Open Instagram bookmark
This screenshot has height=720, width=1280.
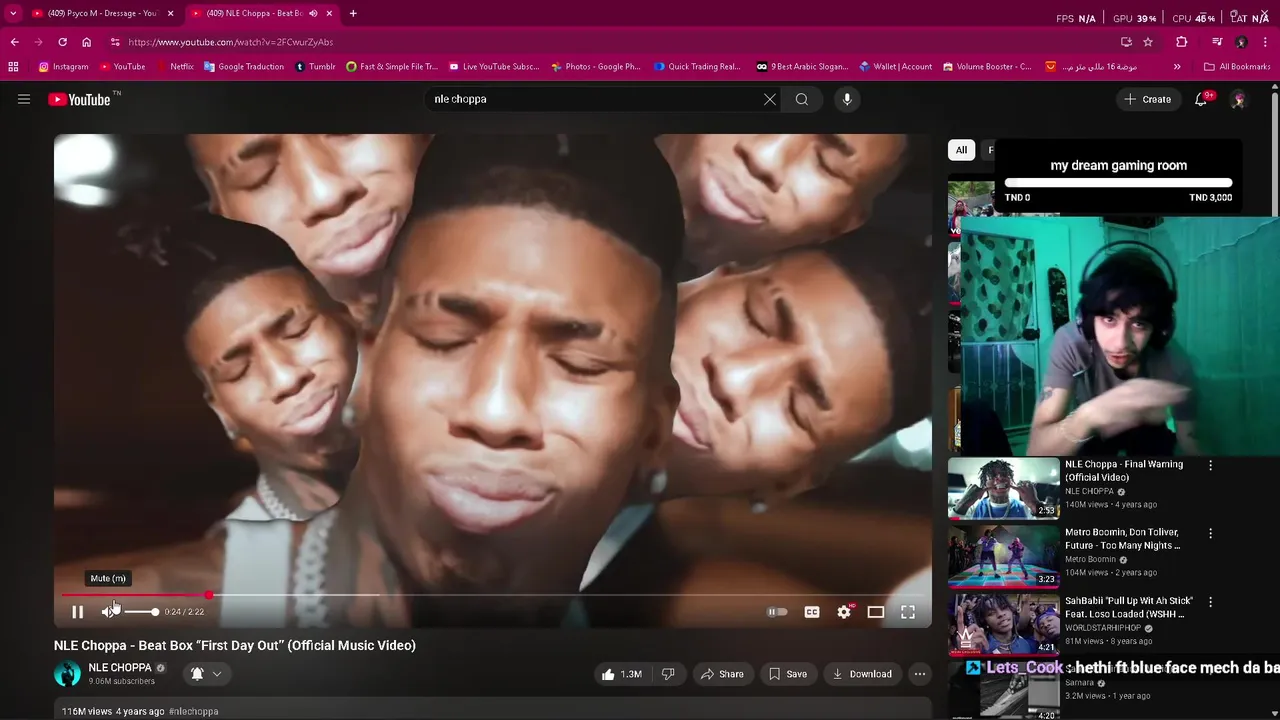pyautogui.click(x=64, y=67)
